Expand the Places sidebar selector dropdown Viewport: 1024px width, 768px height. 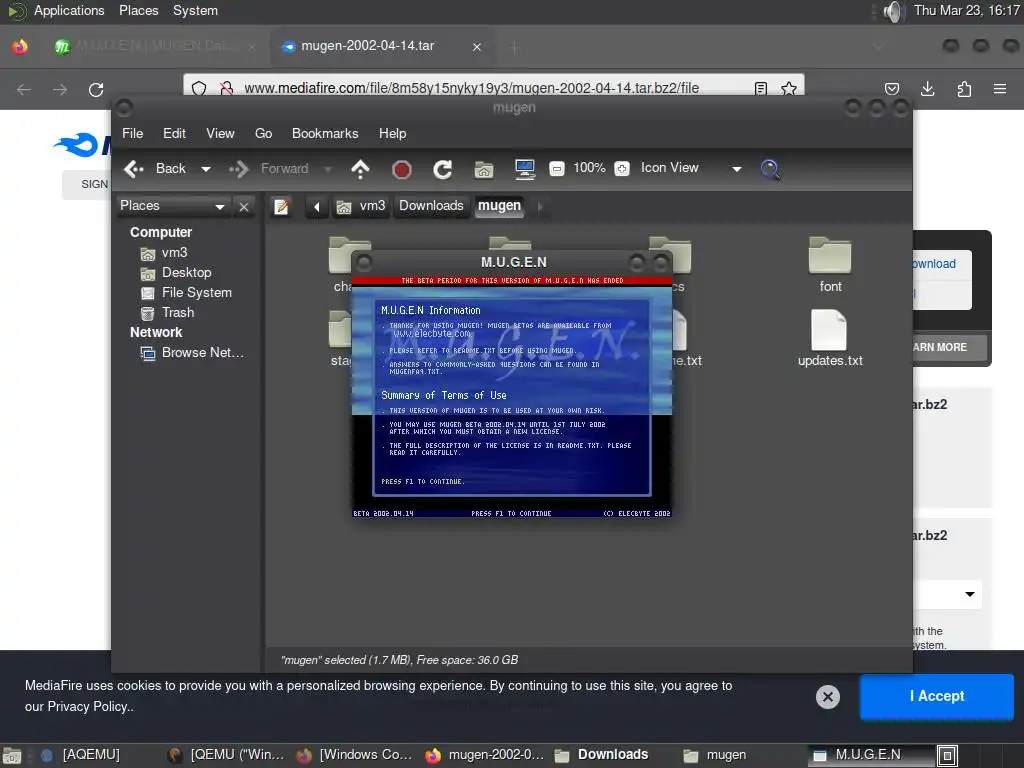(173, 206)
